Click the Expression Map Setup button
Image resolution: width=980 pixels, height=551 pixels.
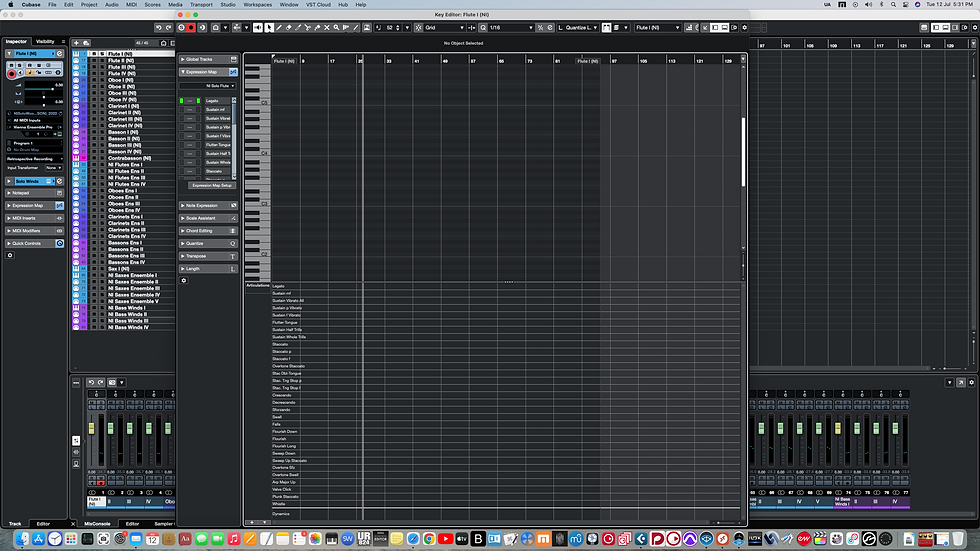[212, 186]
